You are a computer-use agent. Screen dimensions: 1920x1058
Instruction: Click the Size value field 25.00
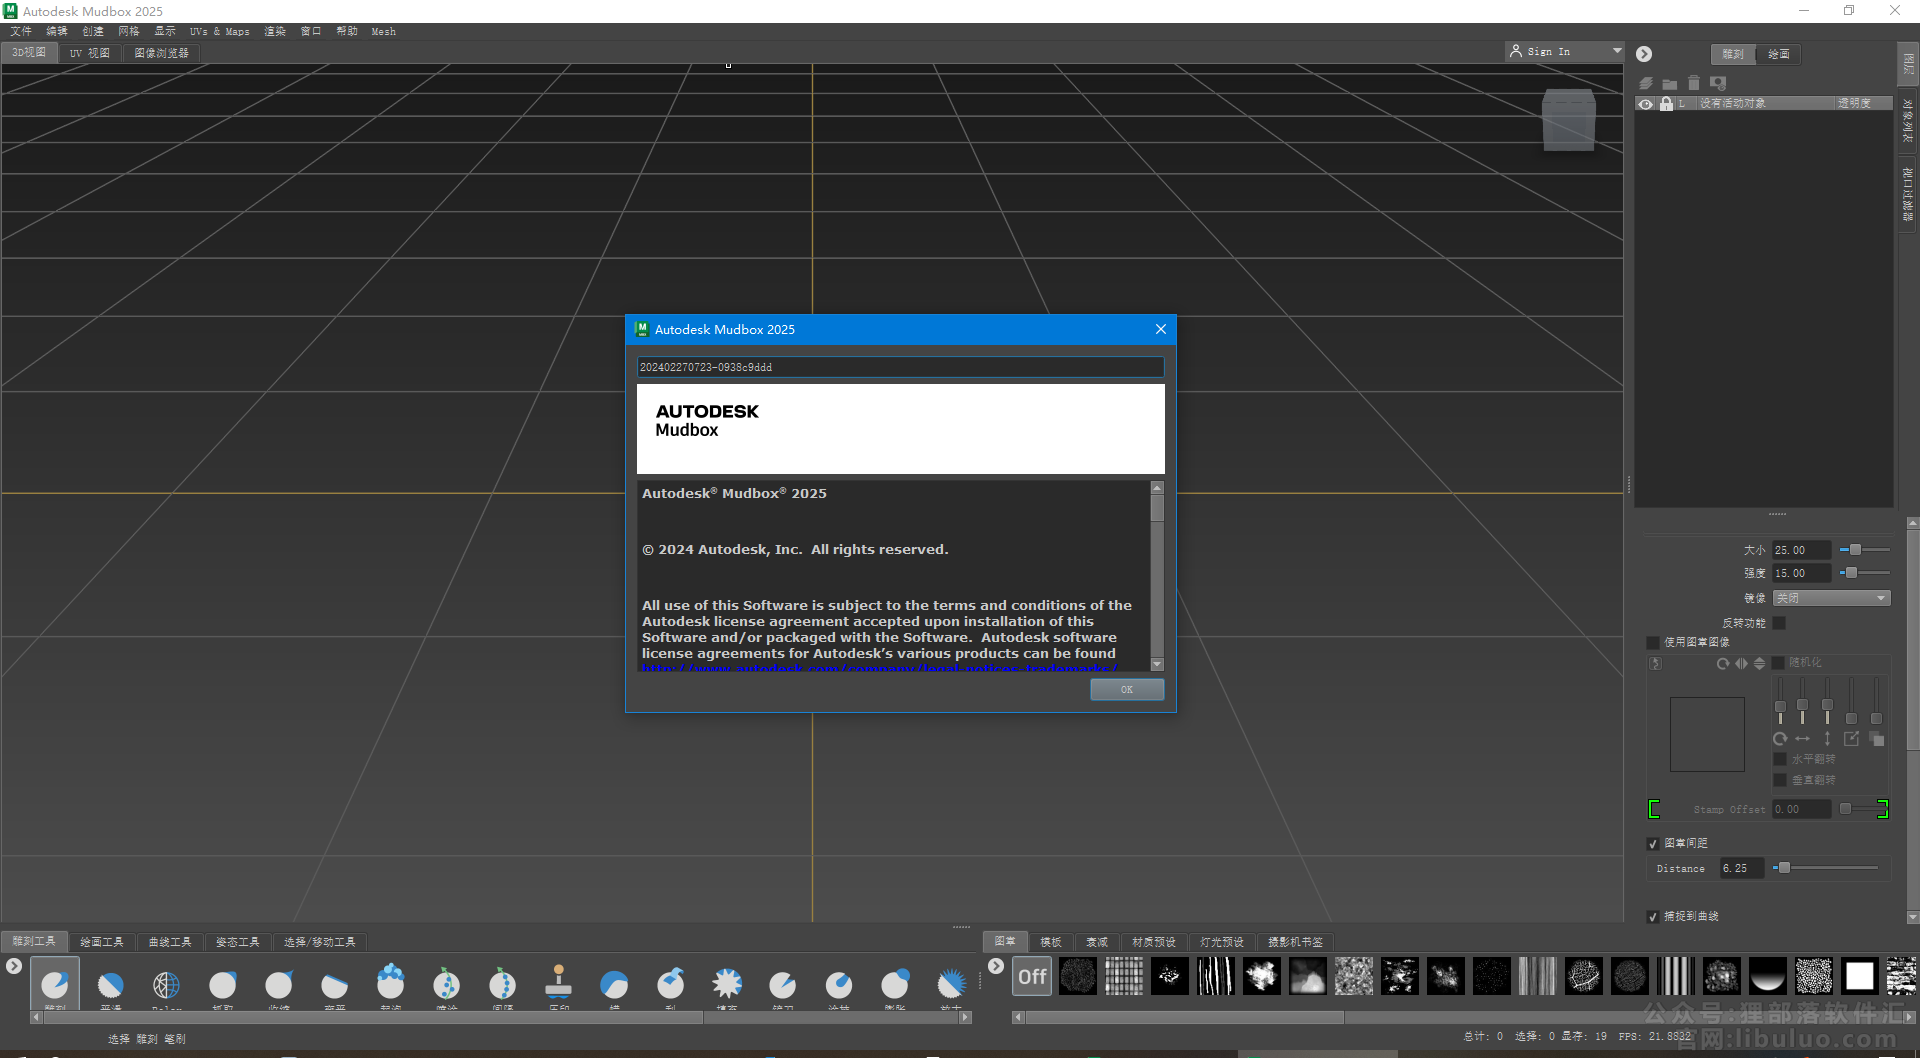[1801, 550]
